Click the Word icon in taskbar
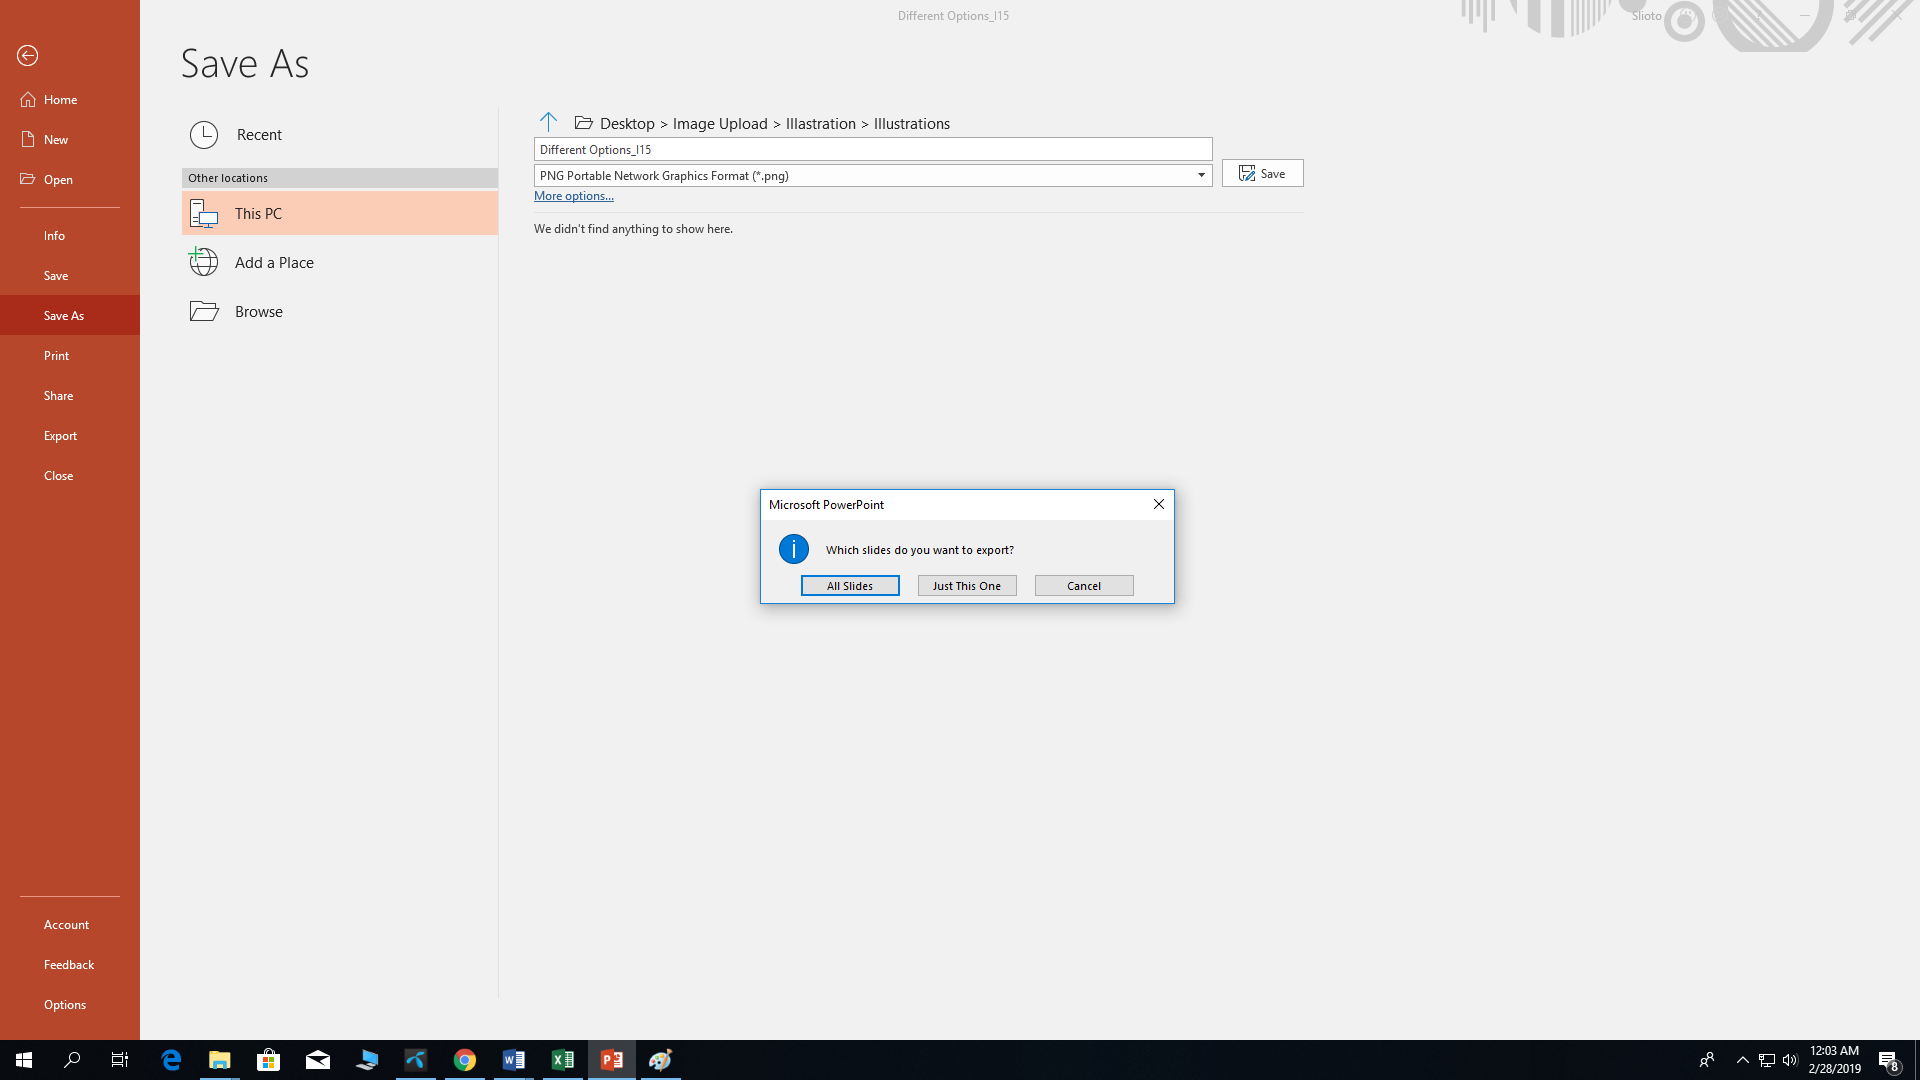This screenshot has width=1920, height=1080. point(514,1060)
